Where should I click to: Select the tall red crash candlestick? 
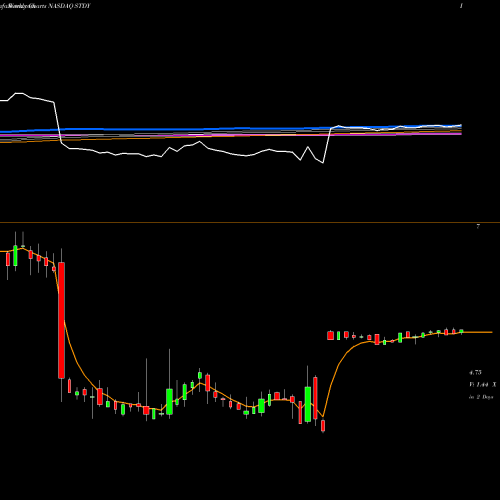point(61,320)
